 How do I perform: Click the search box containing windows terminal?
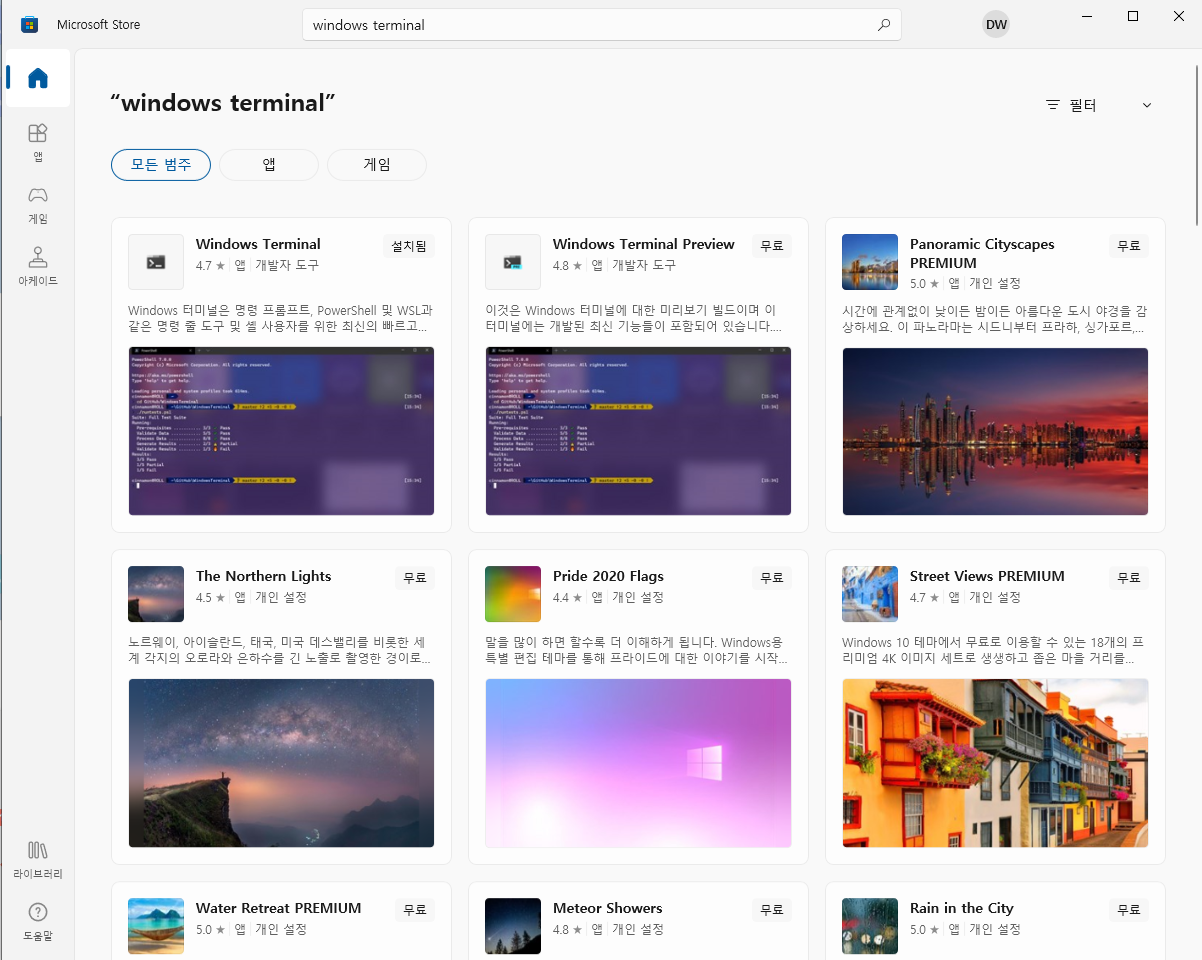[x=601, y=25]
